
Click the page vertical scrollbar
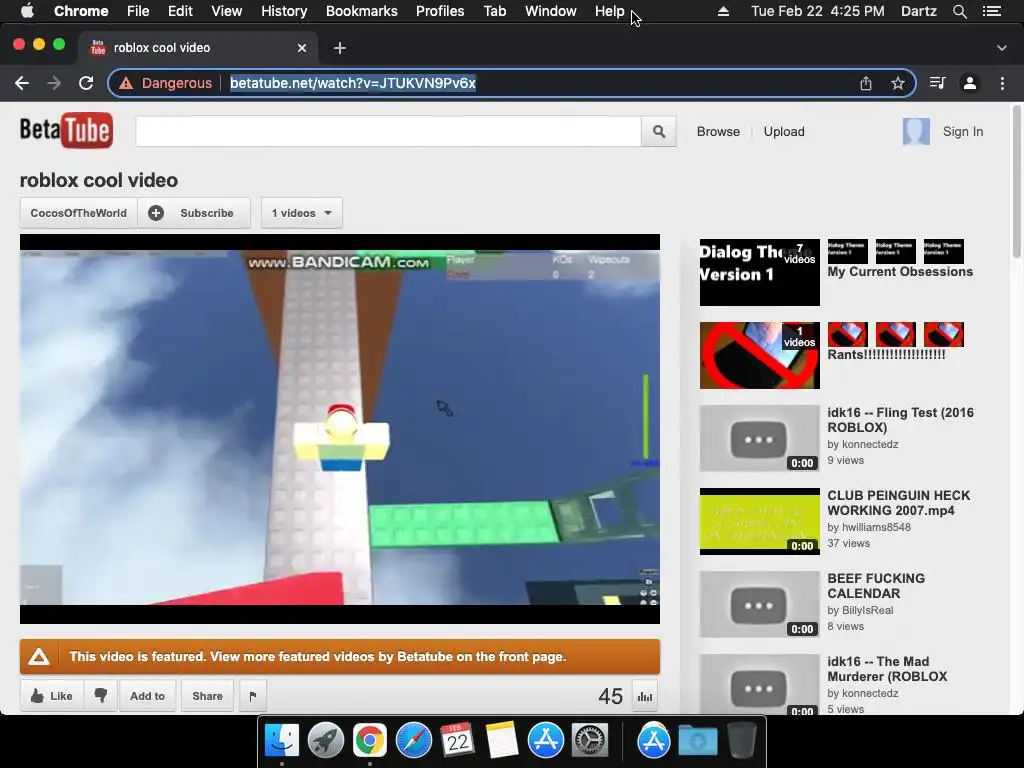click(x=1017, y=183)
